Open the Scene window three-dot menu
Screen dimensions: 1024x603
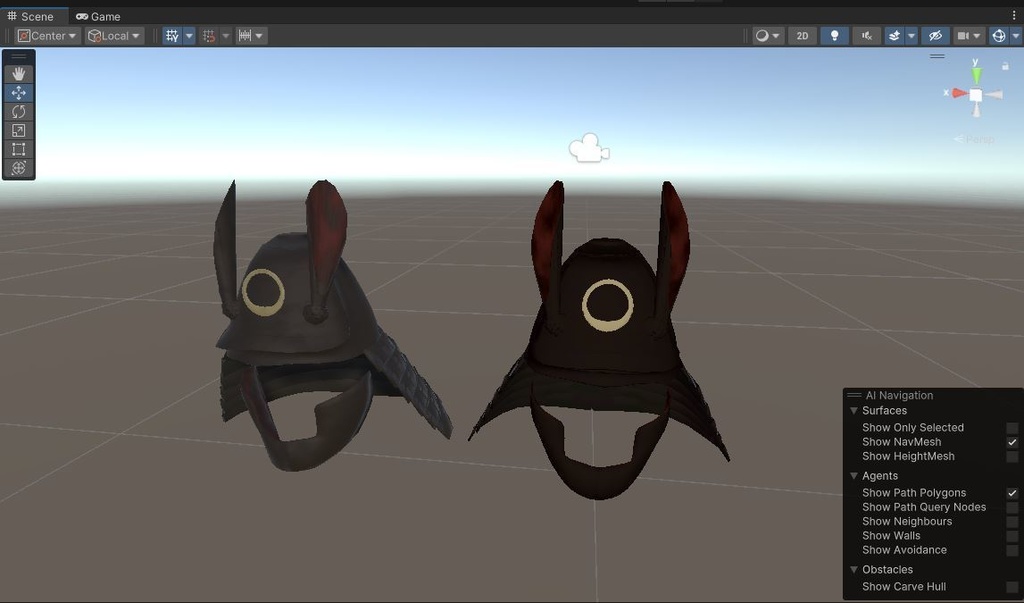[1014, 15]
